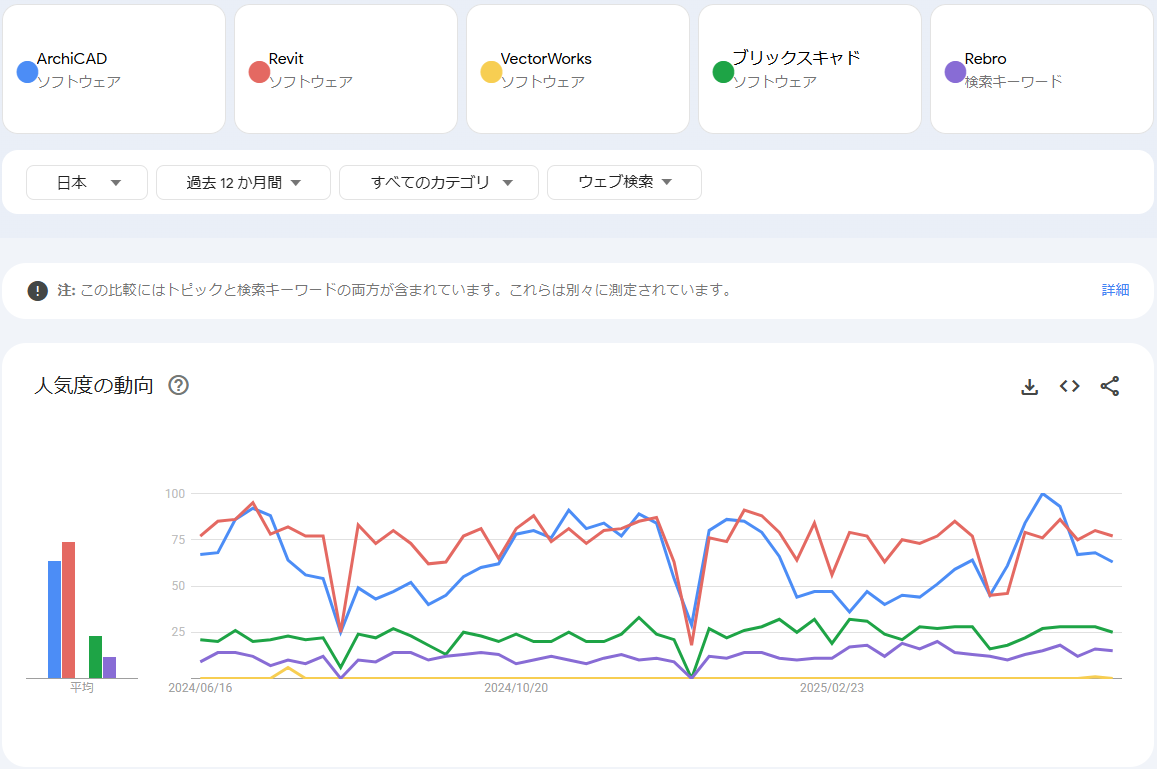Open the embed code icon
Viewport: 1157px width, 769px height.
[1069, 386]
